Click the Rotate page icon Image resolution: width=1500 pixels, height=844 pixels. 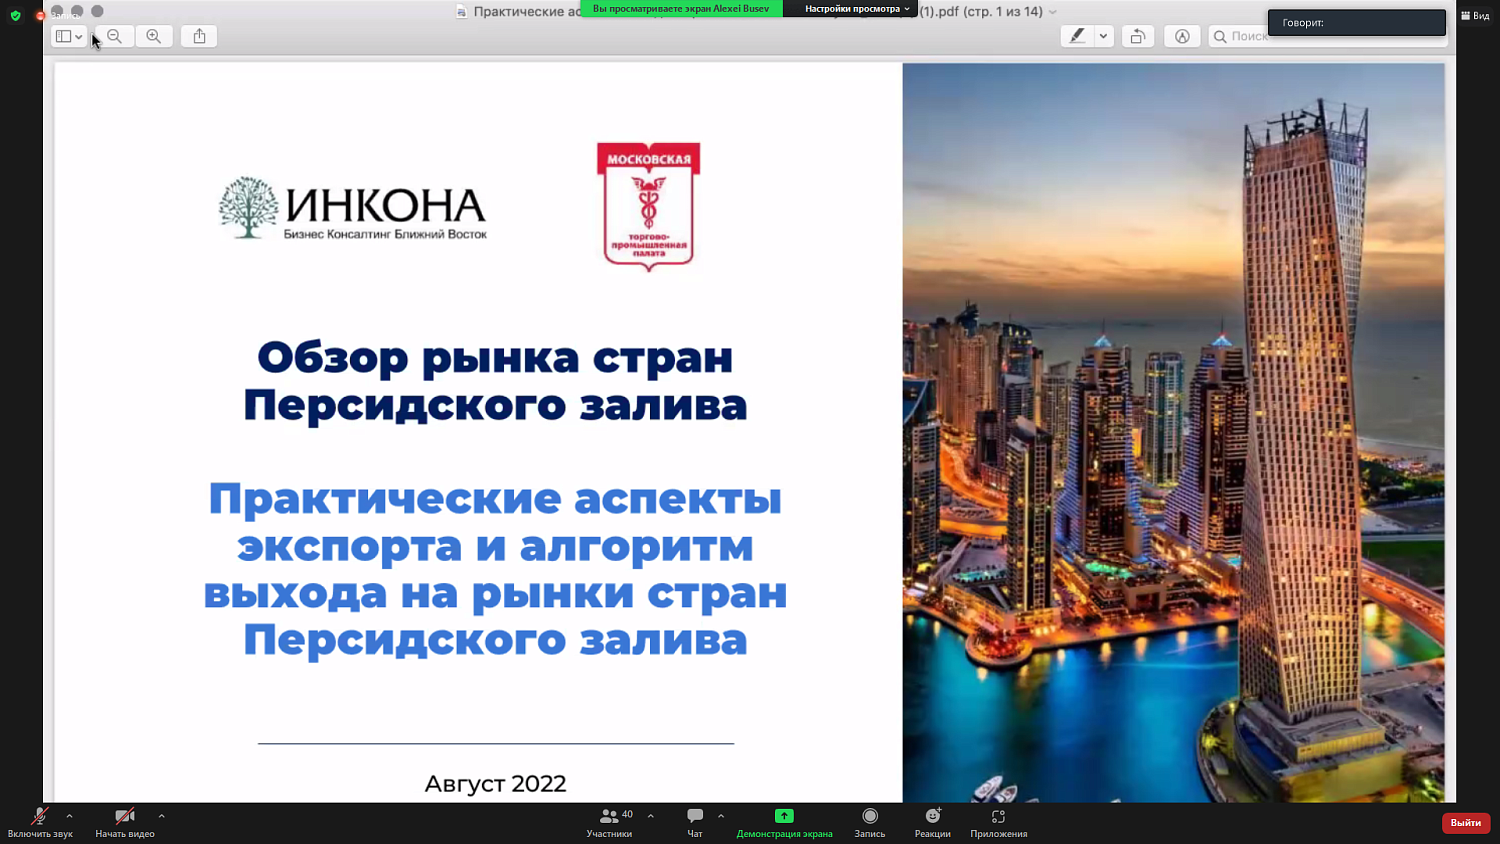point(1138,36)
